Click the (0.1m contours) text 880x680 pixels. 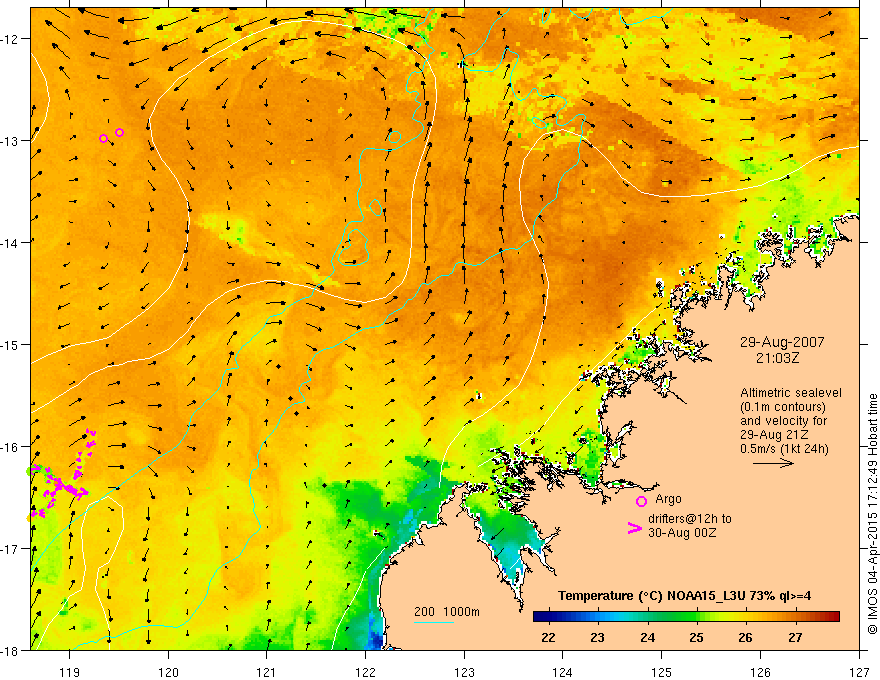coord(783,407)
